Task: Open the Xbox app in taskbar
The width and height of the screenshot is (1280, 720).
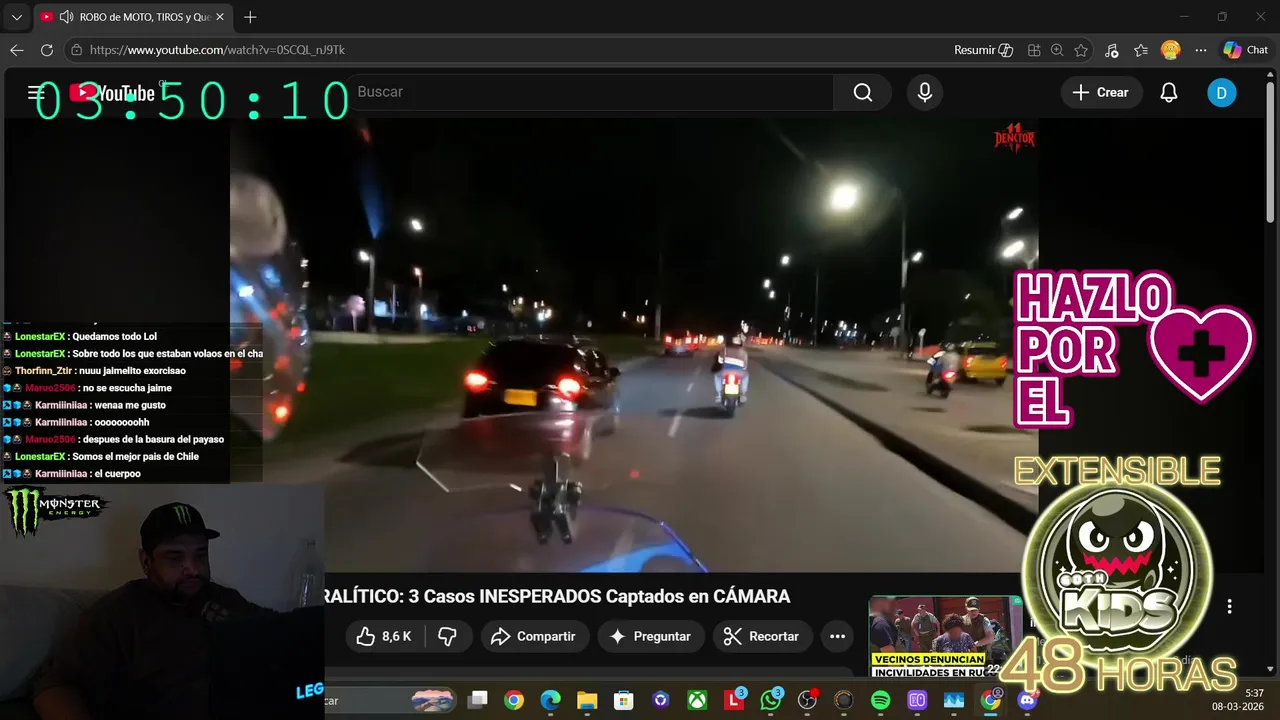Action: point(697,700)
